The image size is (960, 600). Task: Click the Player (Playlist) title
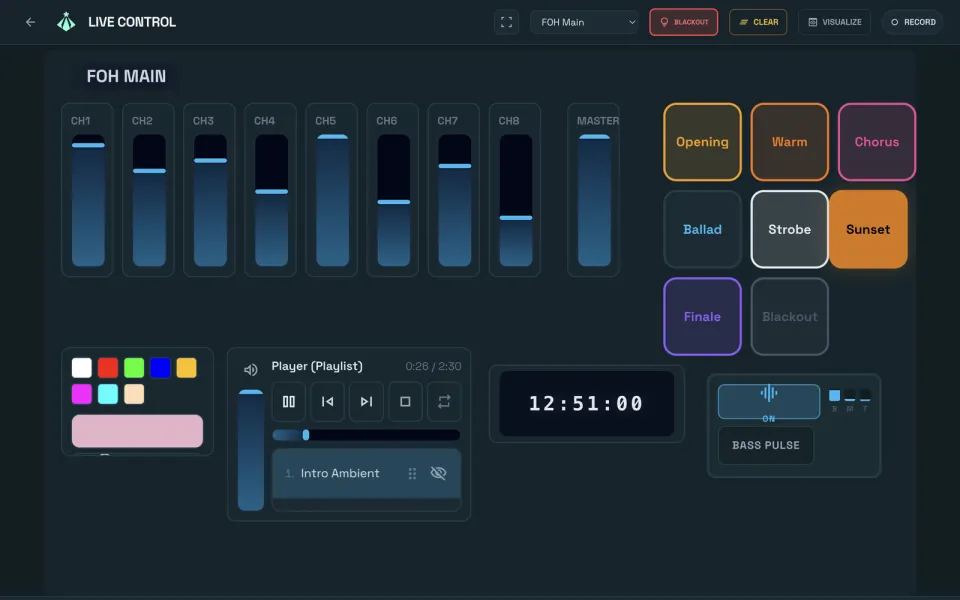[317, 366]
